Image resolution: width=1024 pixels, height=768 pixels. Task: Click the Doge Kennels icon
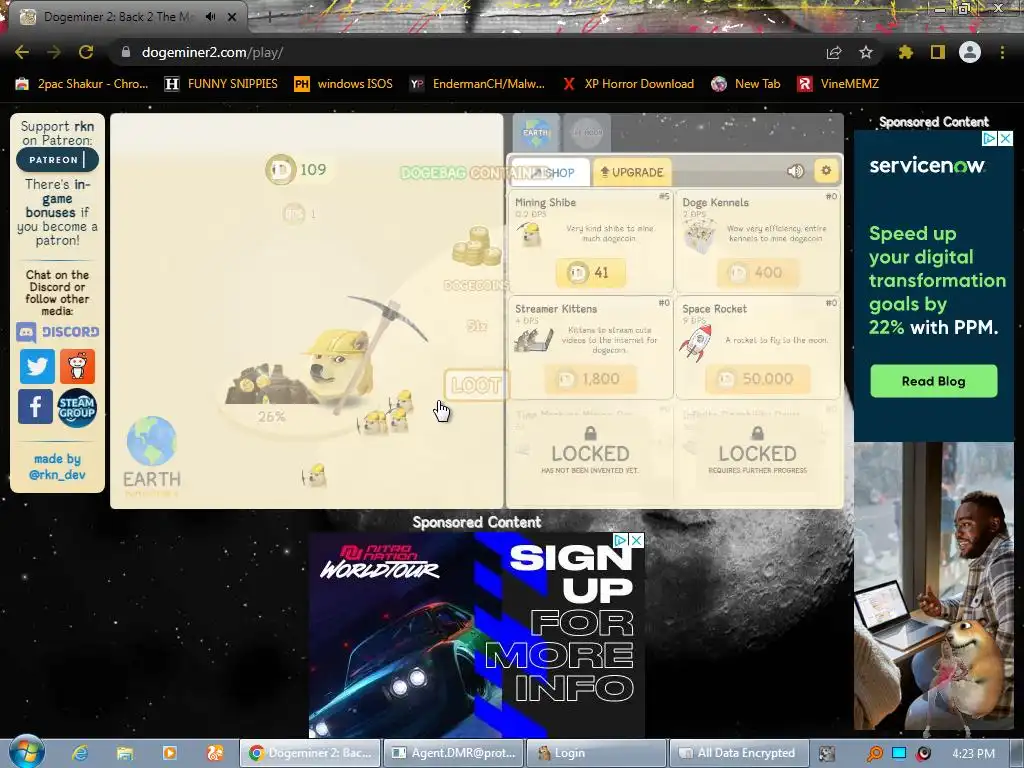(698, 235)
